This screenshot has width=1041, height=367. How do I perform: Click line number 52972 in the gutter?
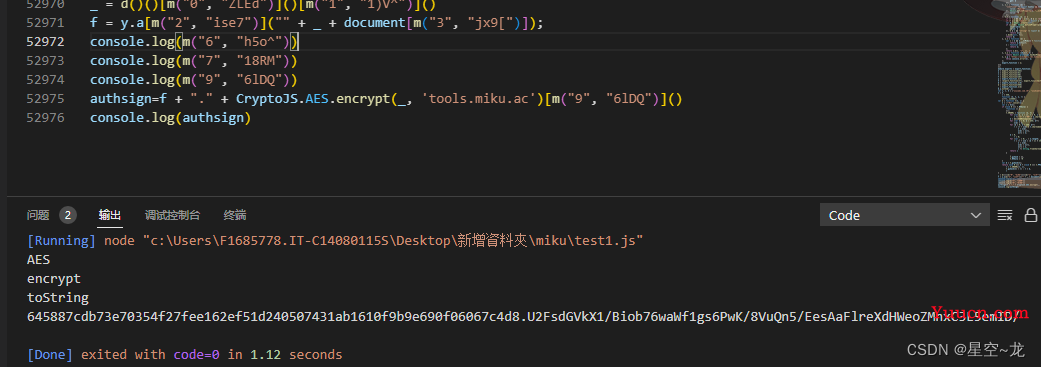coord(45,42)
